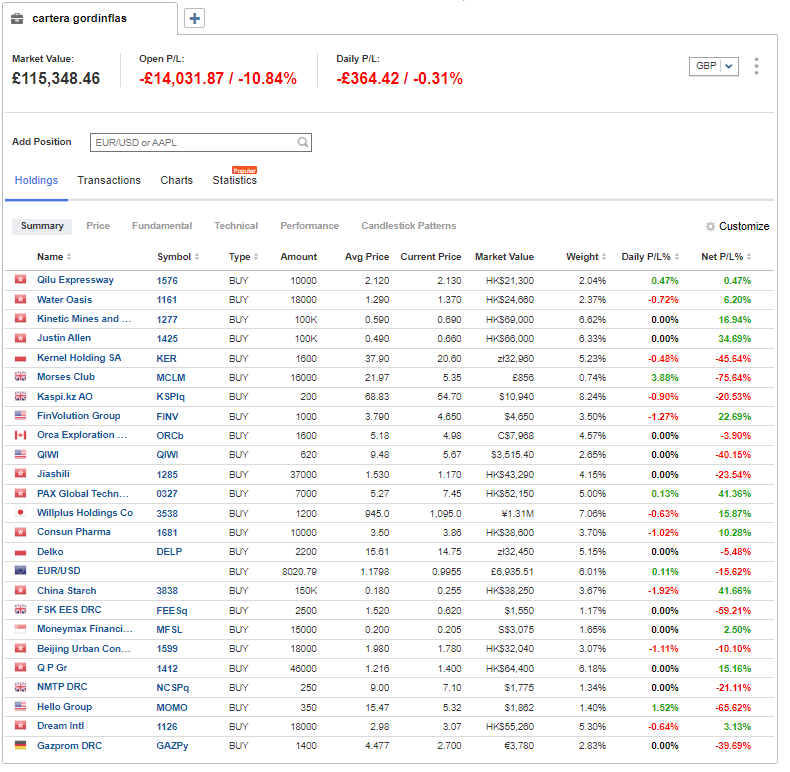This screenshot has width=790, height=772.
Task: Click the UK flag beside NMTP DRC
Action: click(20, 687)
